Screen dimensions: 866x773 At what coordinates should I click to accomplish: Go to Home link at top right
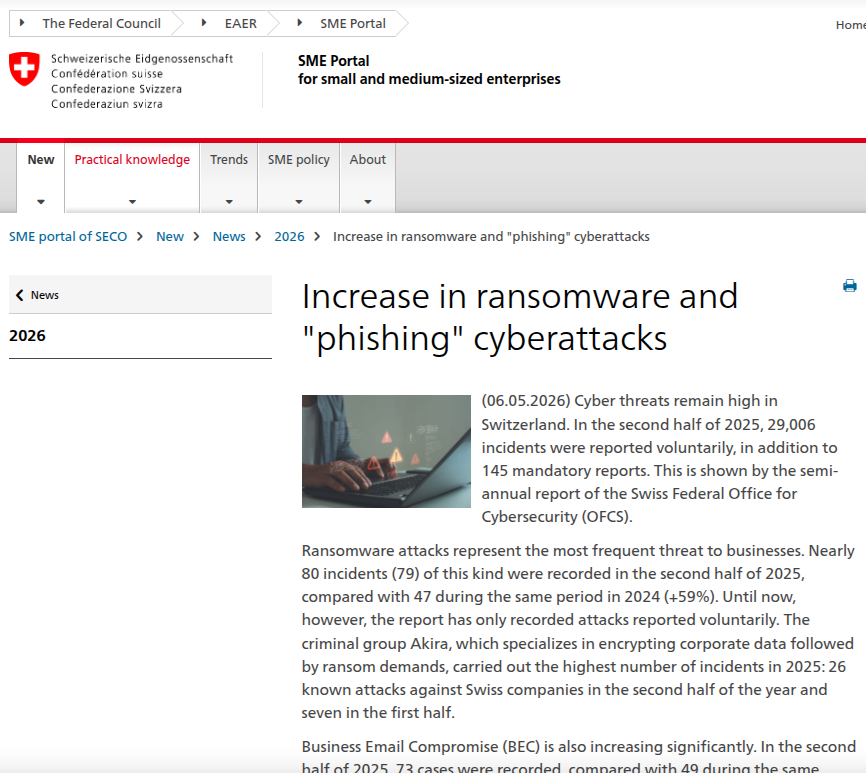[851, 25]
